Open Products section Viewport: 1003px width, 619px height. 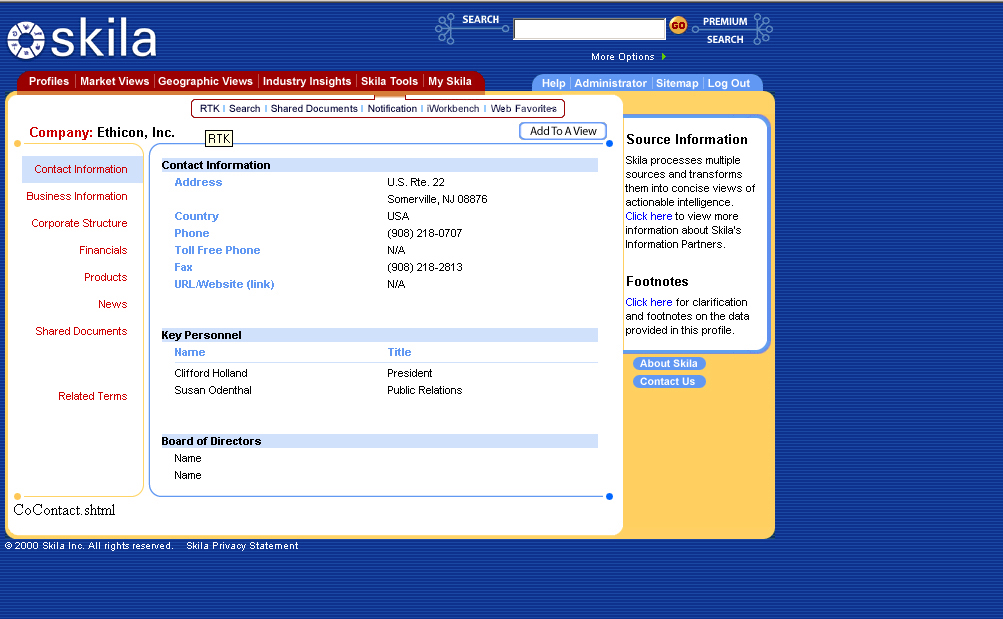pos(106,277)
